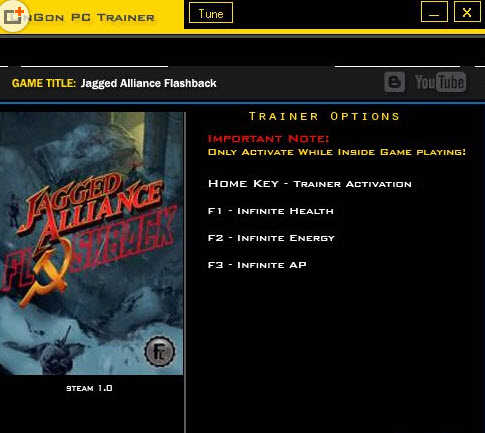Click the Important Note red label
The image size is (485, 433).
[x=268, y=139]
